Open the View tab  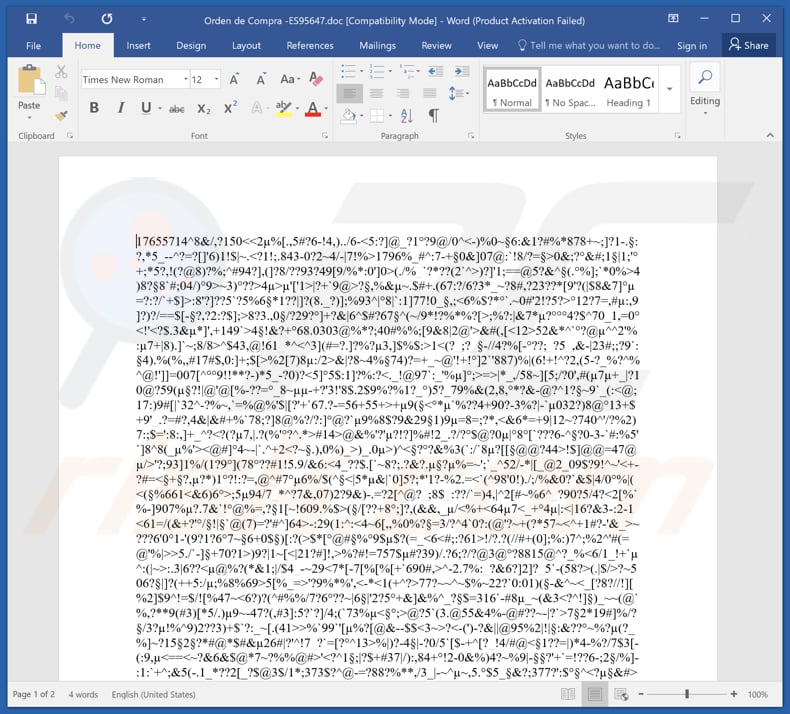click(x=487, y=45)
